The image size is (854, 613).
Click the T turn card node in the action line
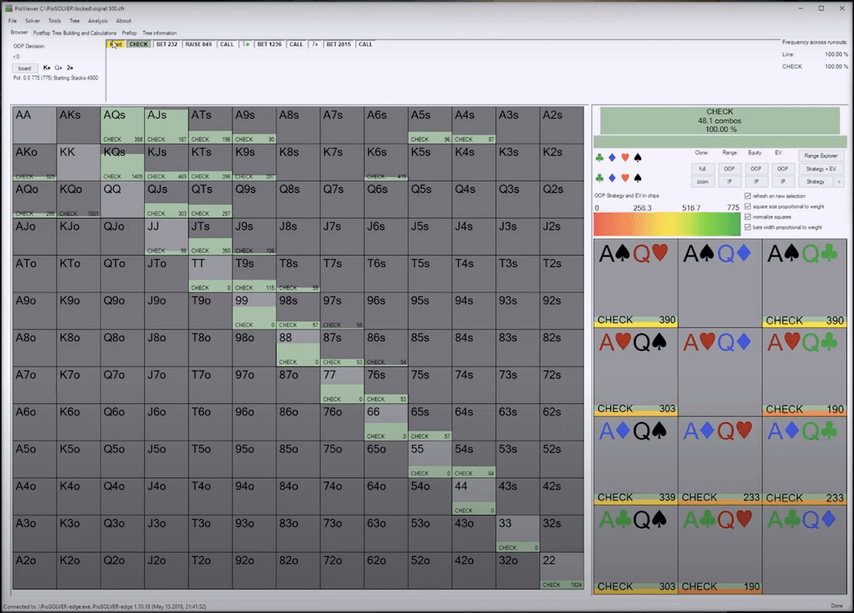click(246, 44)
